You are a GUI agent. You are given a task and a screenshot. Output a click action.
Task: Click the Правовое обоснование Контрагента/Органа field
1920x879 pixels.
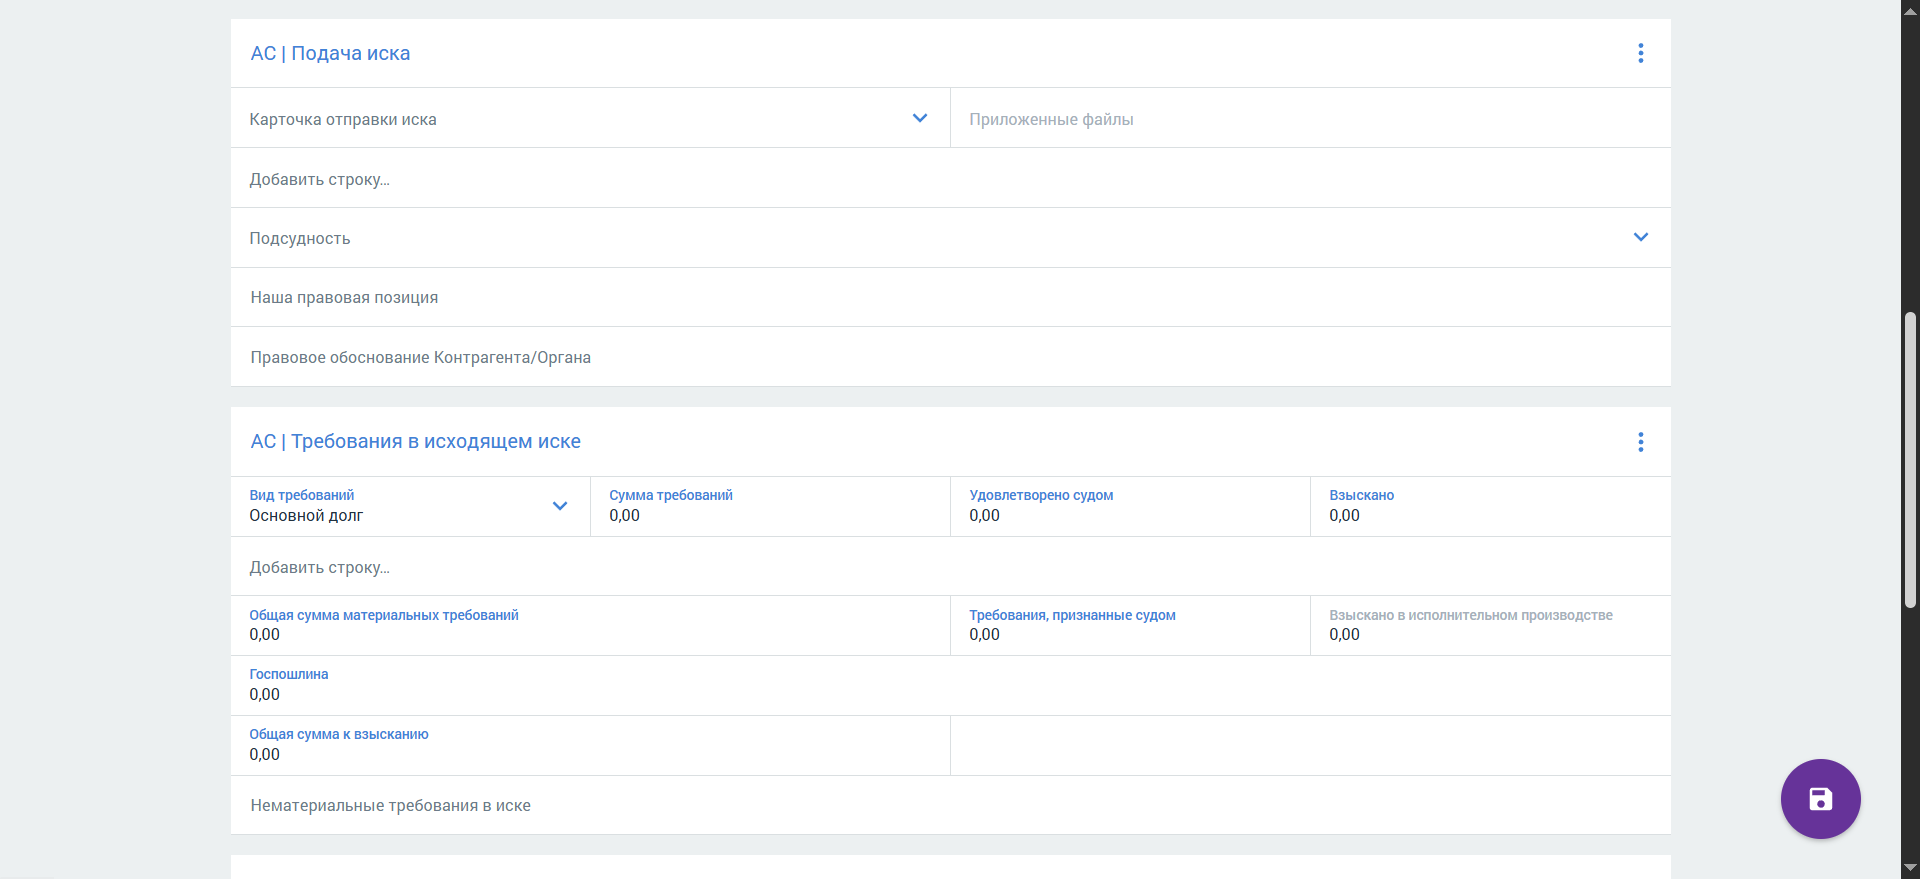pos(950,357)
